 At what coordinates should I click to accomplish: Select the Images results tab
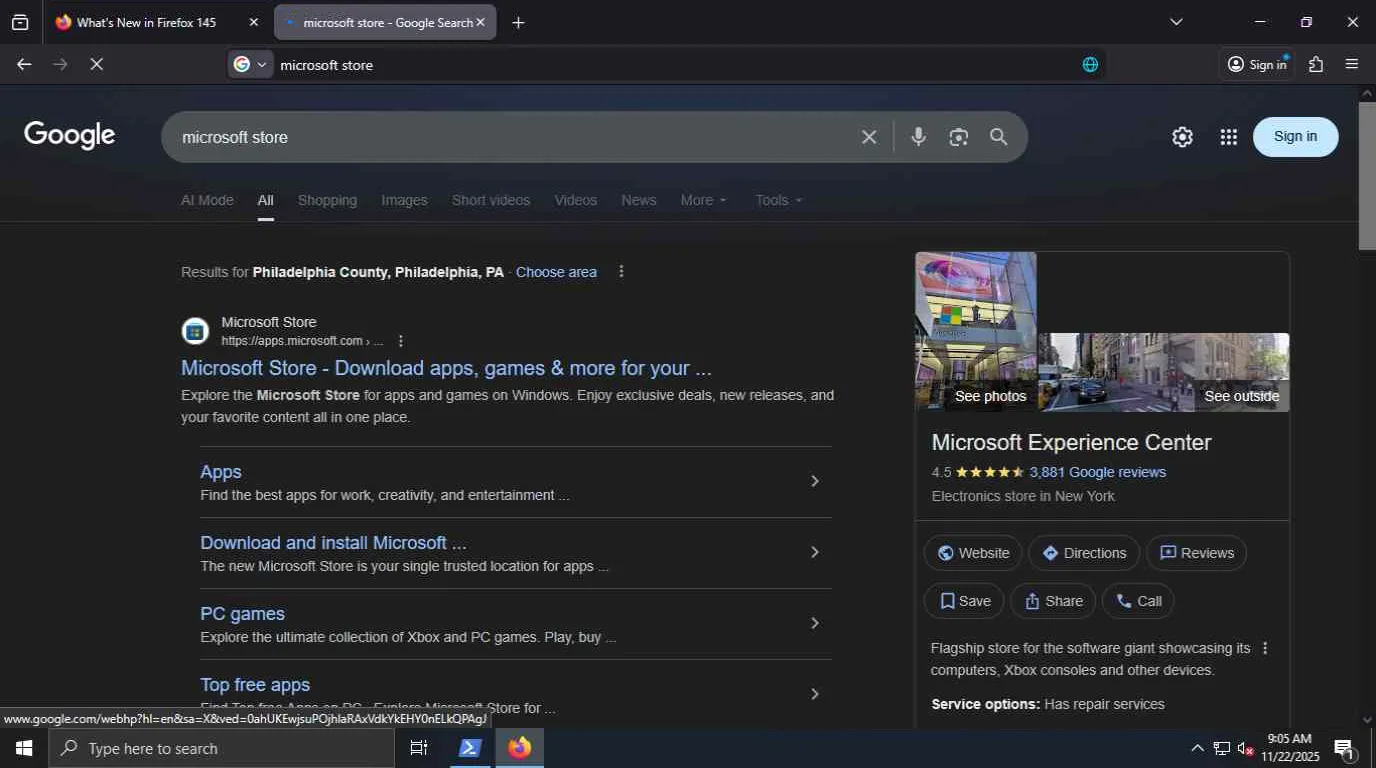[x=404, y=200]
